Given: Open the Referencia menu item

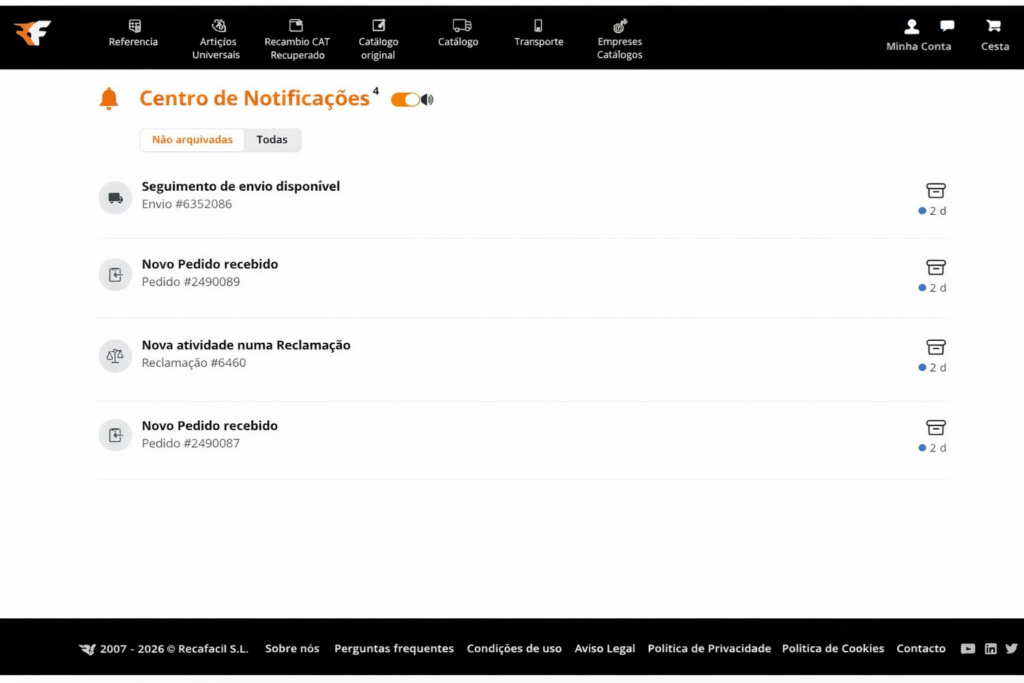Looking at the screenshot, I should 133,34.
